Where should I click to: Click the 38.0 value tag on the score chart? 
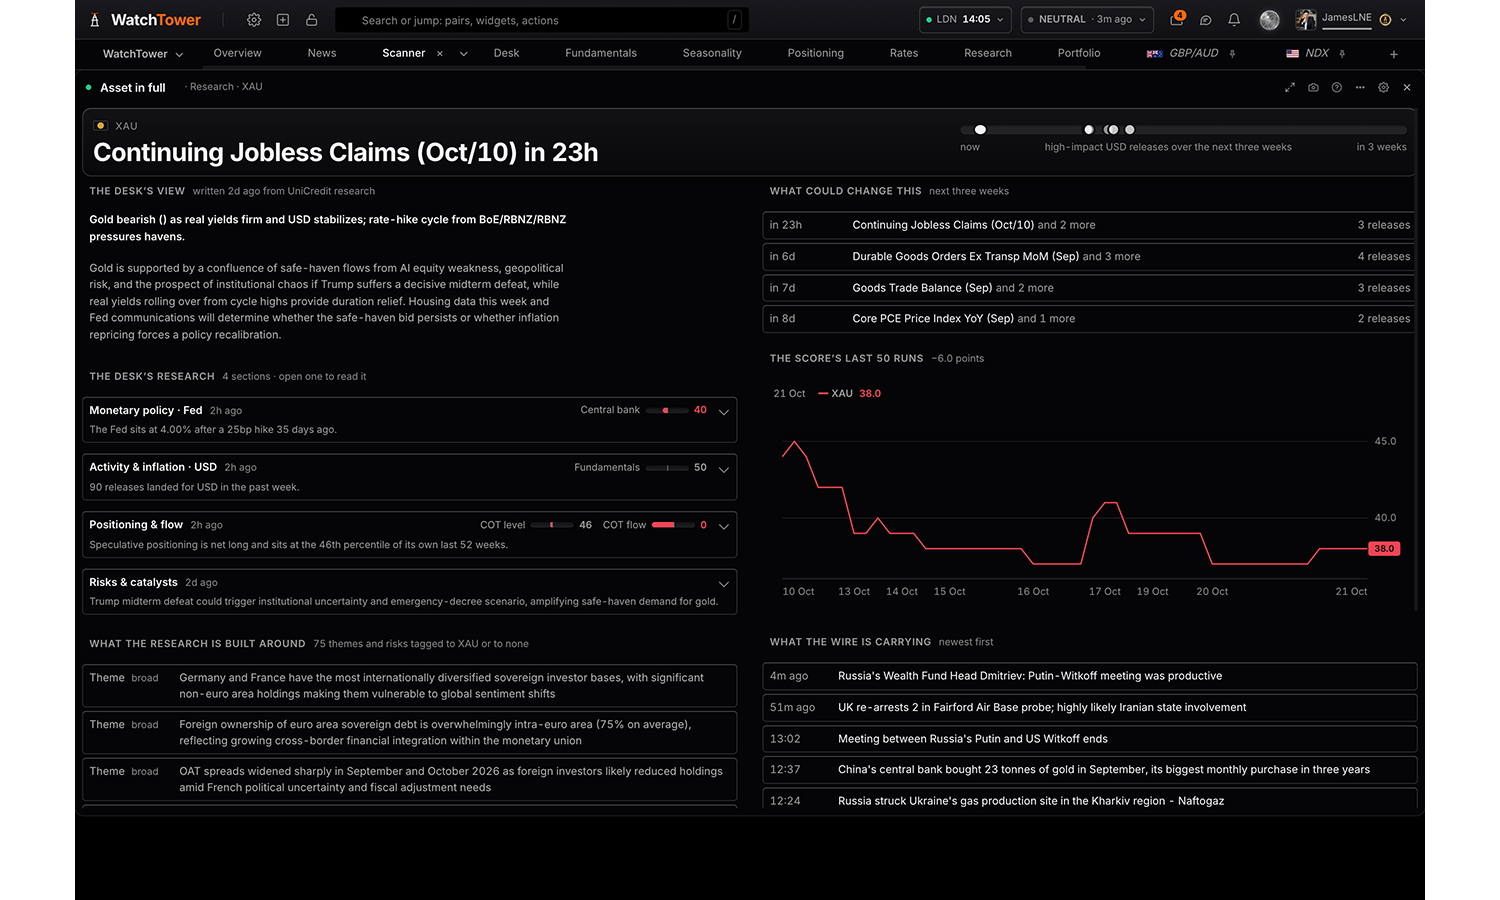(1384, 549)
